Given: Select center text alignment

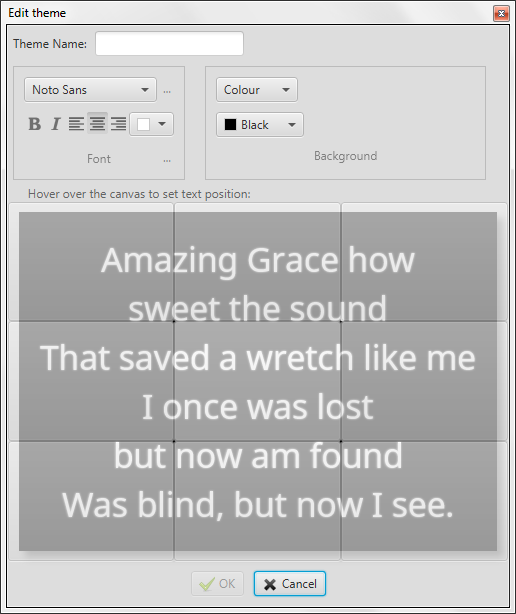Looking at the screenshot, I should pyautogui.click(x=97, y=124).
